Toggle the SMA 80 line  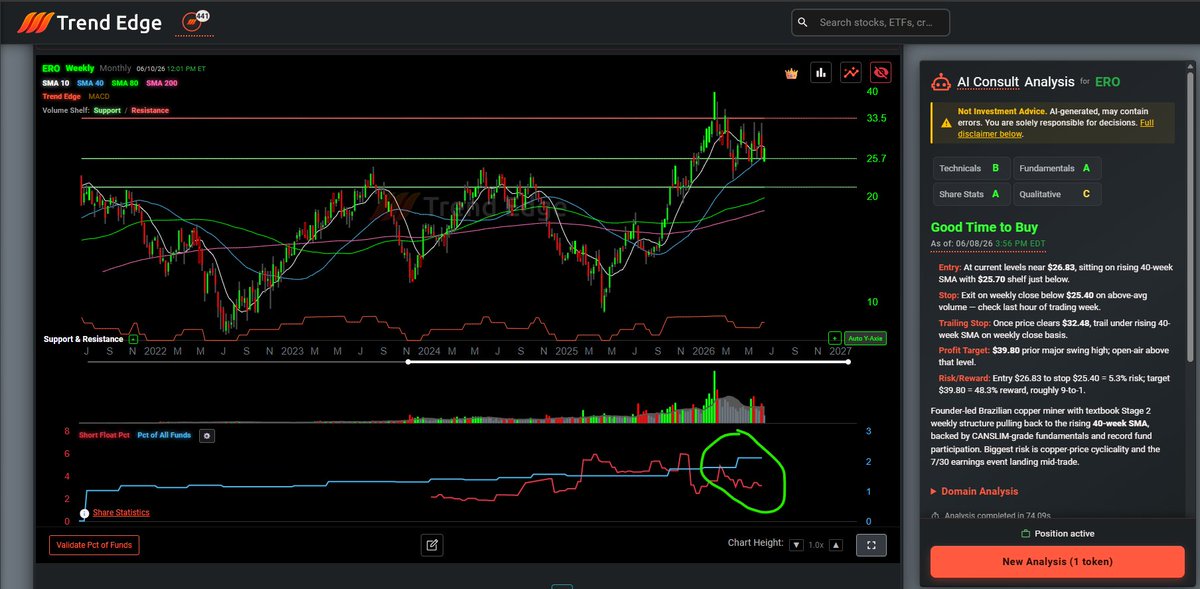pyautogui.click(x=124, y=82)
